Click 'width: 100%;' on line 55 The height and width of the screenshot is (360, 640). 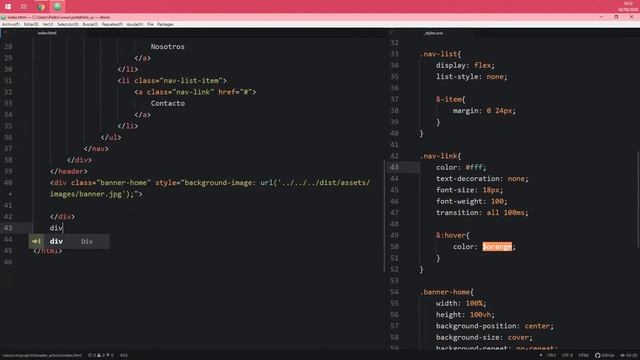point(461,303)
